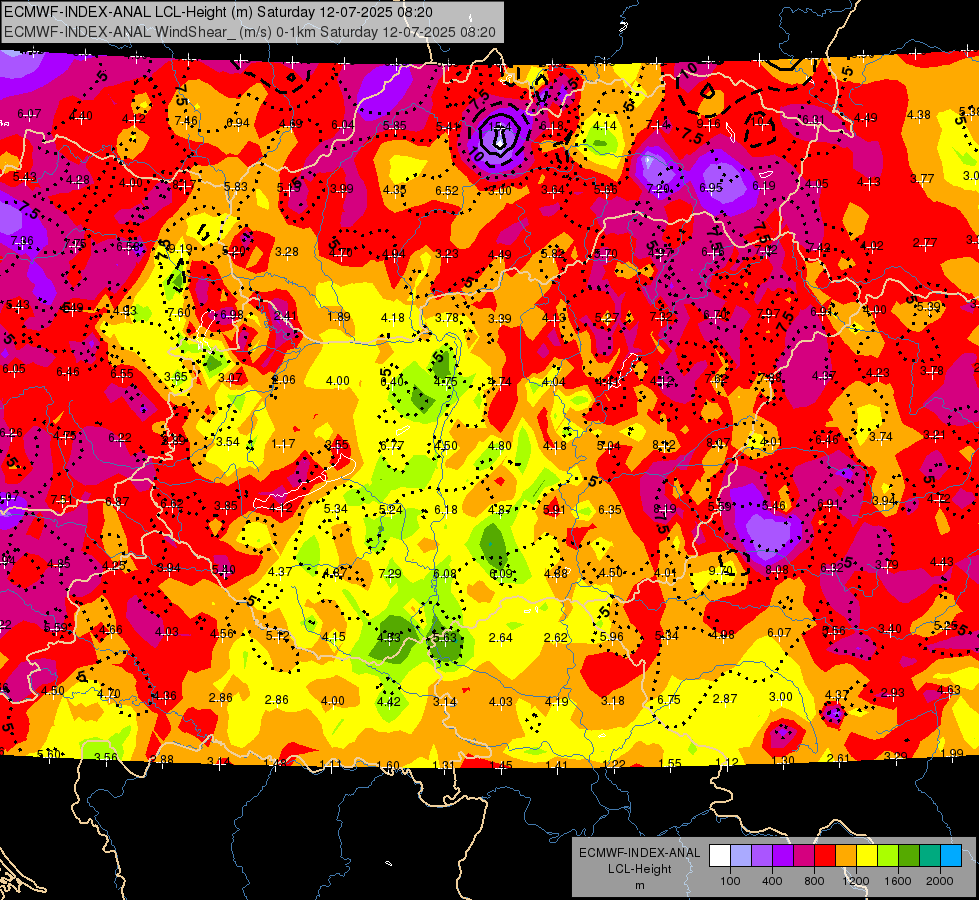979x900 pixels.
Task: Click the wind shear value '3.56'
Action: (x=106, y=758)
